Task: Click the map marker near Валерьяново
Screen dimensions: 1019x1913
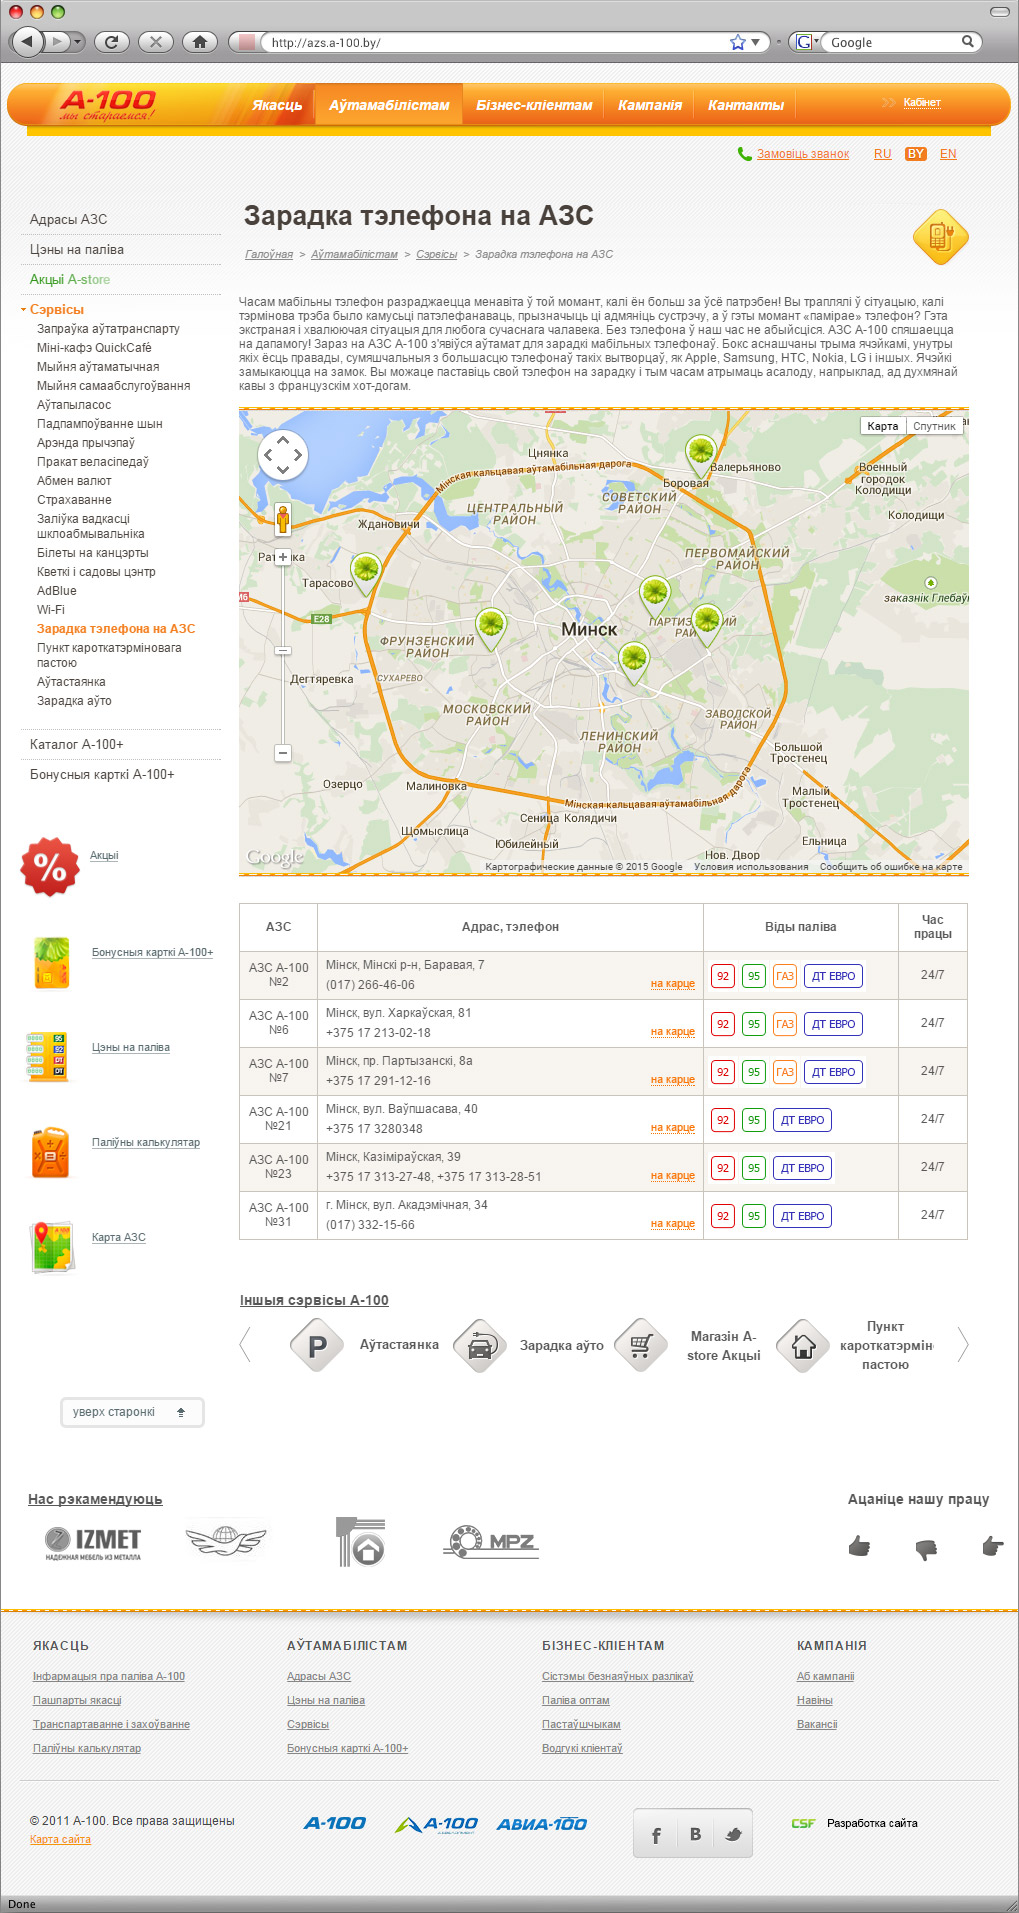Action: pyautogui.click(x=701, y=455)
